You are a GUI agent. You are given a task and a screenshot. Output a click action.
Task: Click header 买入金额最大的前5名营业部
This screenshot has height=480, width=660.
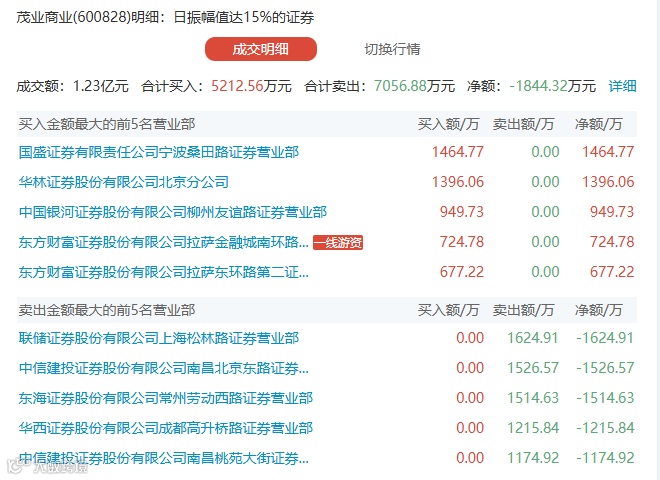(107, 124)
